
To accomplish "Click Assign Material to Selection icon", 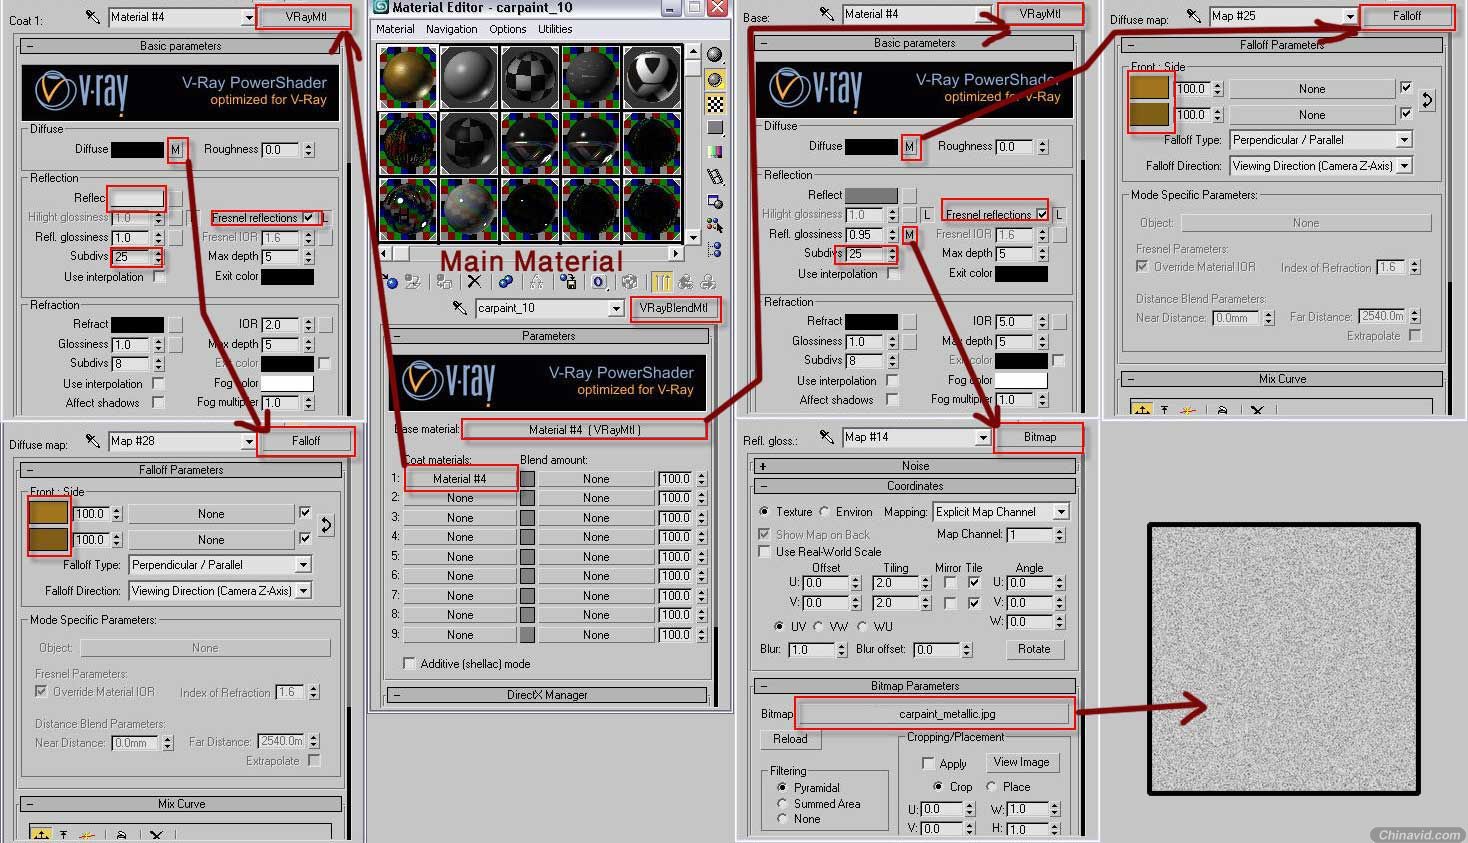I will (444, 283).
